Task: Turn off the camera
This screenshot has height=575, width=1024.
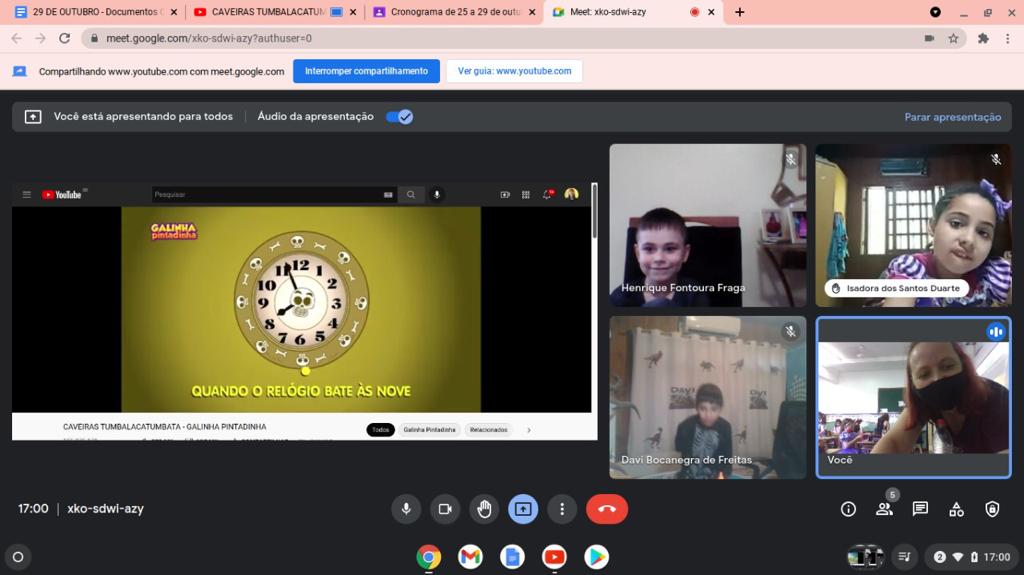Action: pos(445,509)
